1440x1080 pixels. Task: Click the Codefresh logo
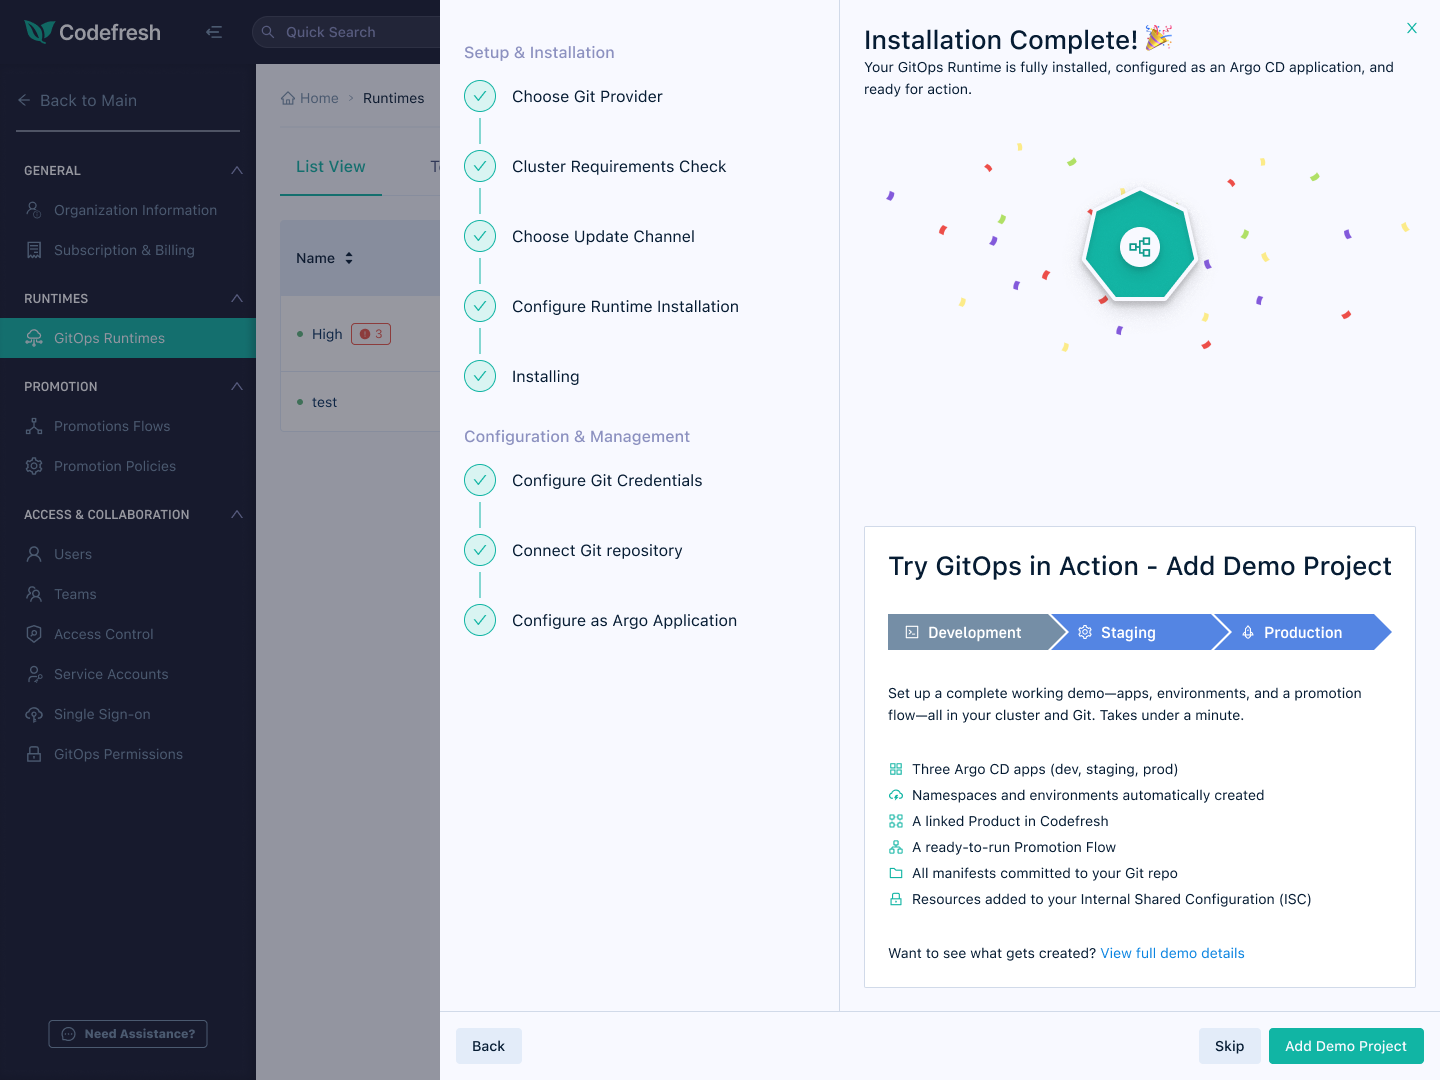[x=92, y=32]
